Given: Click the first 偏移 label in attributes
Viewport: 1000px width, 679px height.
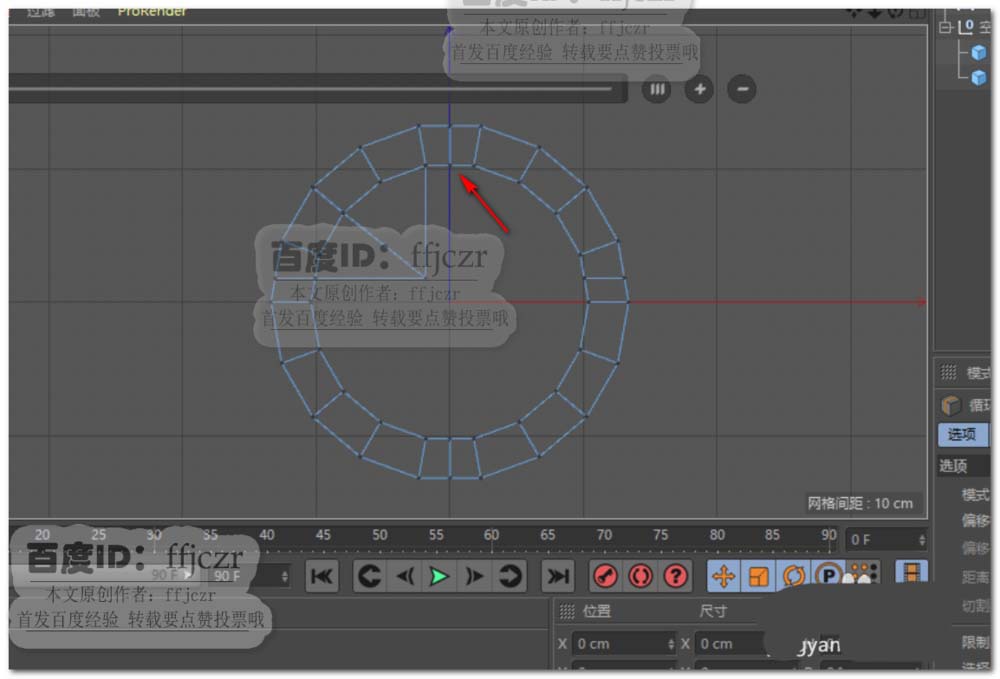Looking at the screenshot, I should point(976,521).
